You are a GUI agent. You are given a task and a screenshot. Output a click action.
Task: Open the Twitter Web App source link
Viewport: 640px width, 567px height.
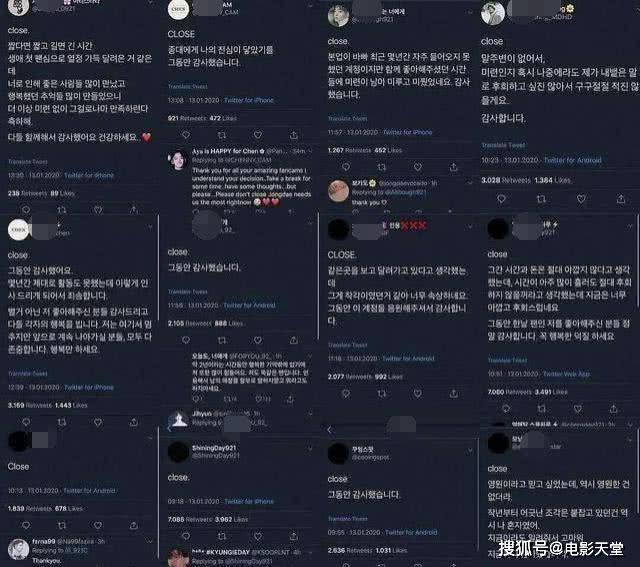tap(566, 374)
